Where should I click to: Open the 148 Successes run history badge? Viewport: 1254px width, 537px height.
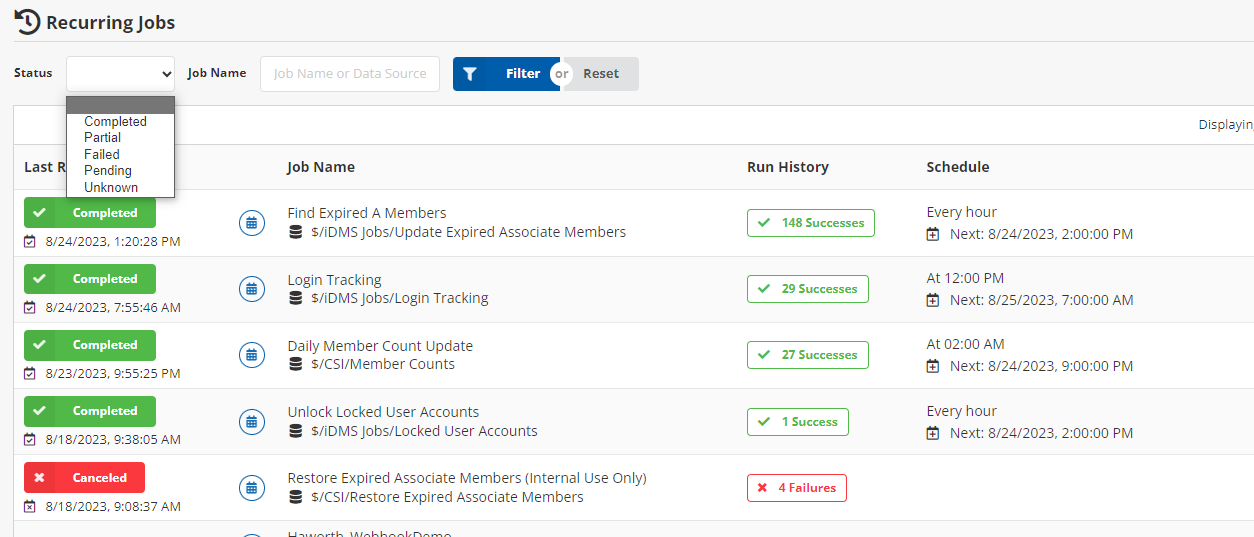coord(810,223)
